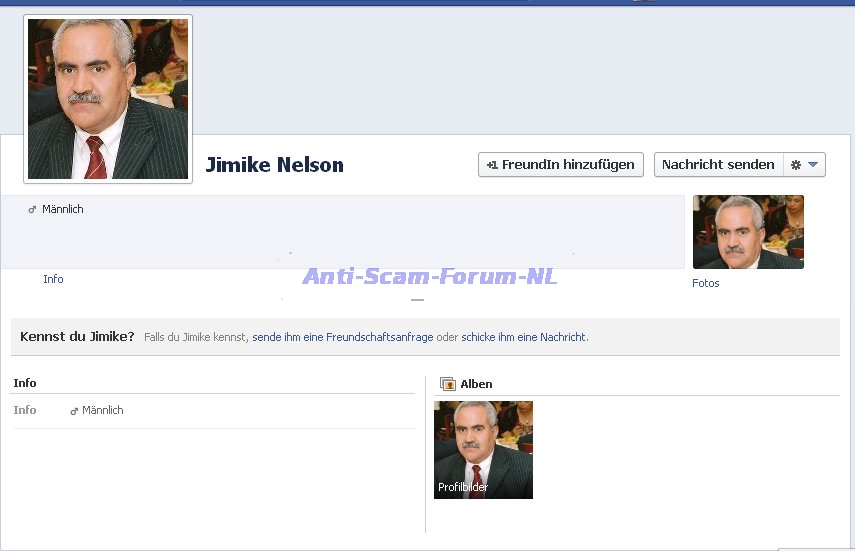Click the male icon in the Info details row
Image resolution: width=855 pixels, height=551 pixels.
(x=74, y=411)
